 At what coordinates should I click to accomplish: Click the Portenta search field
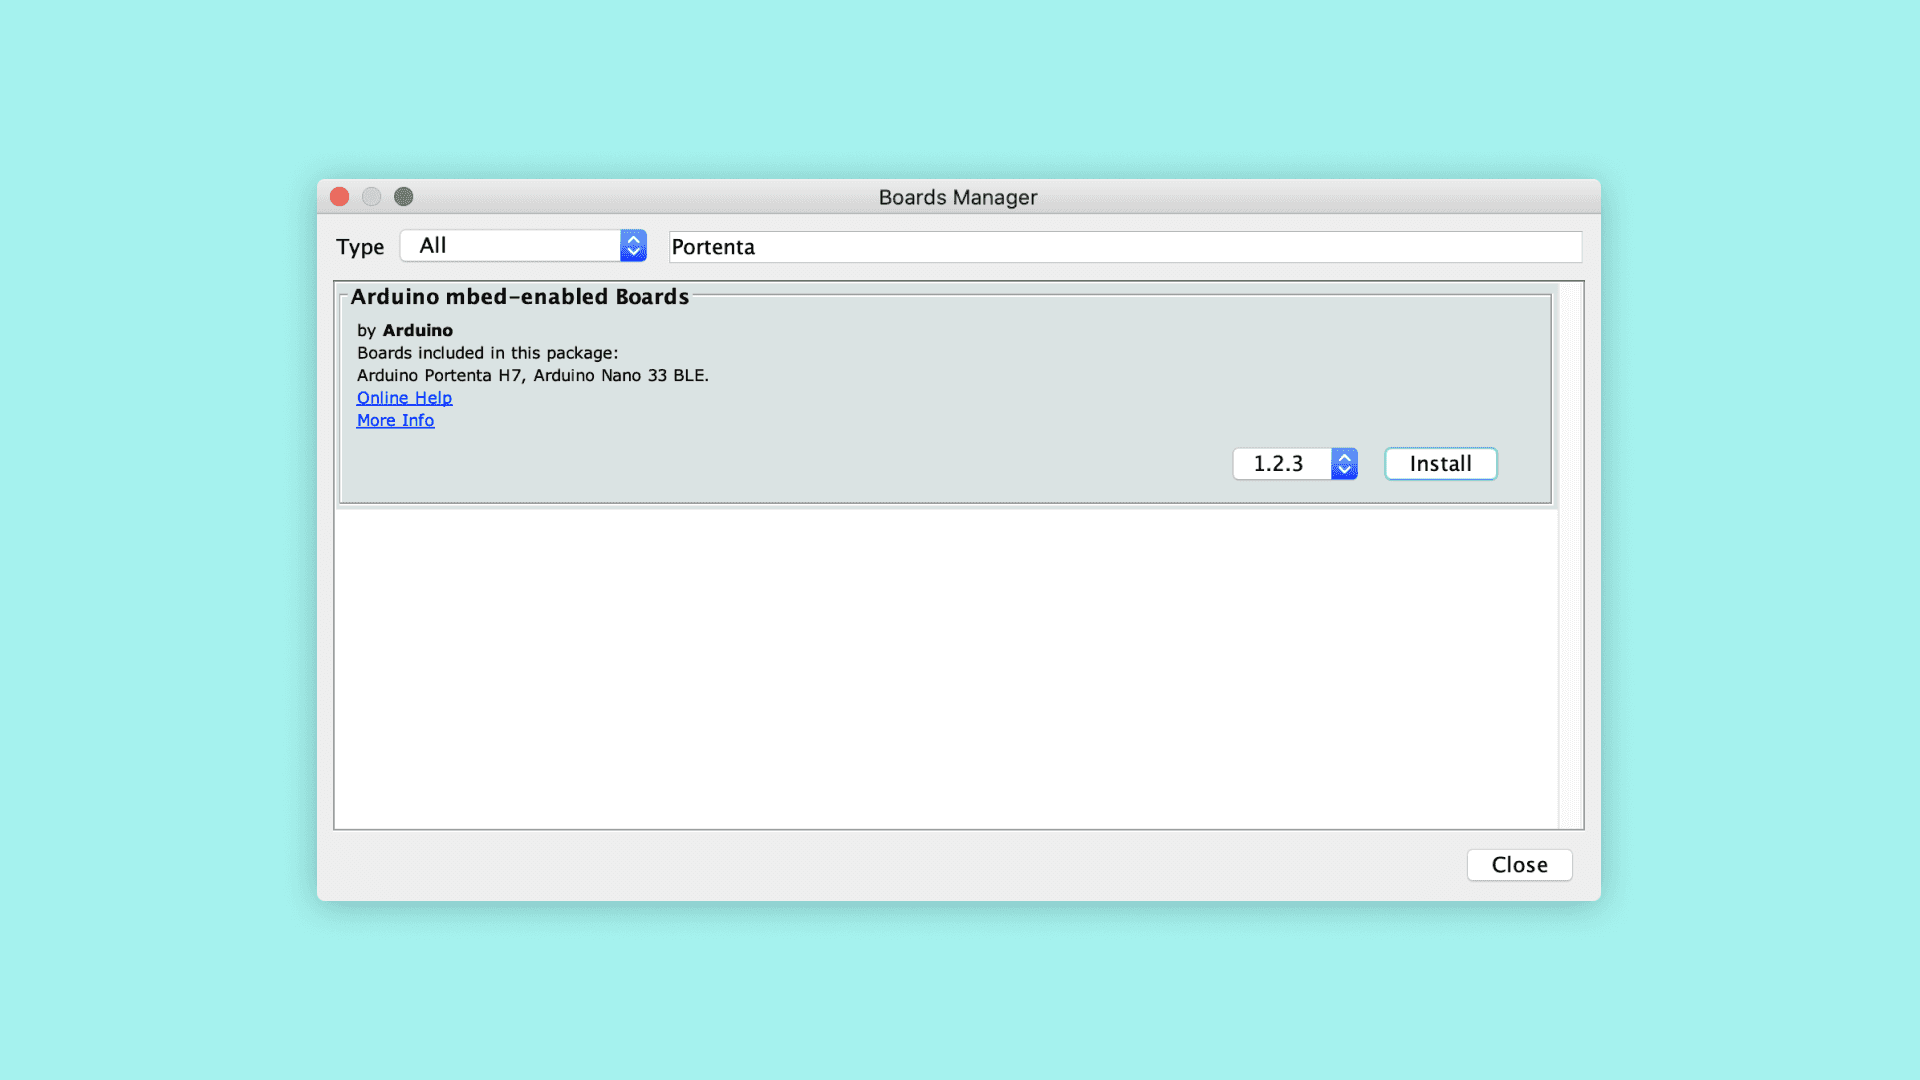1124,247
